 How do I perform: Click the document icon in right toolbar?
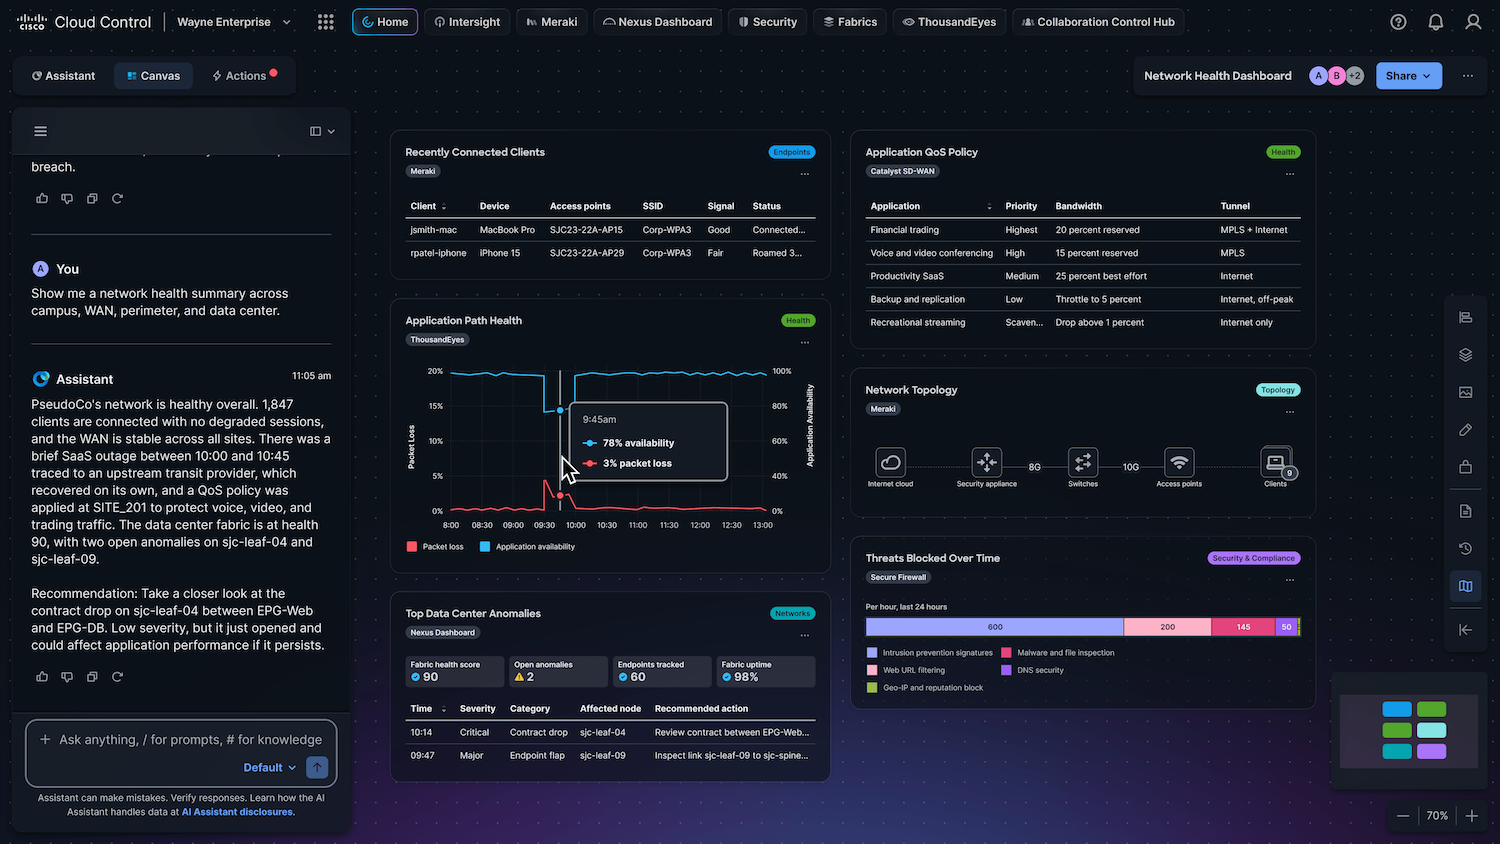point(1465,511)
